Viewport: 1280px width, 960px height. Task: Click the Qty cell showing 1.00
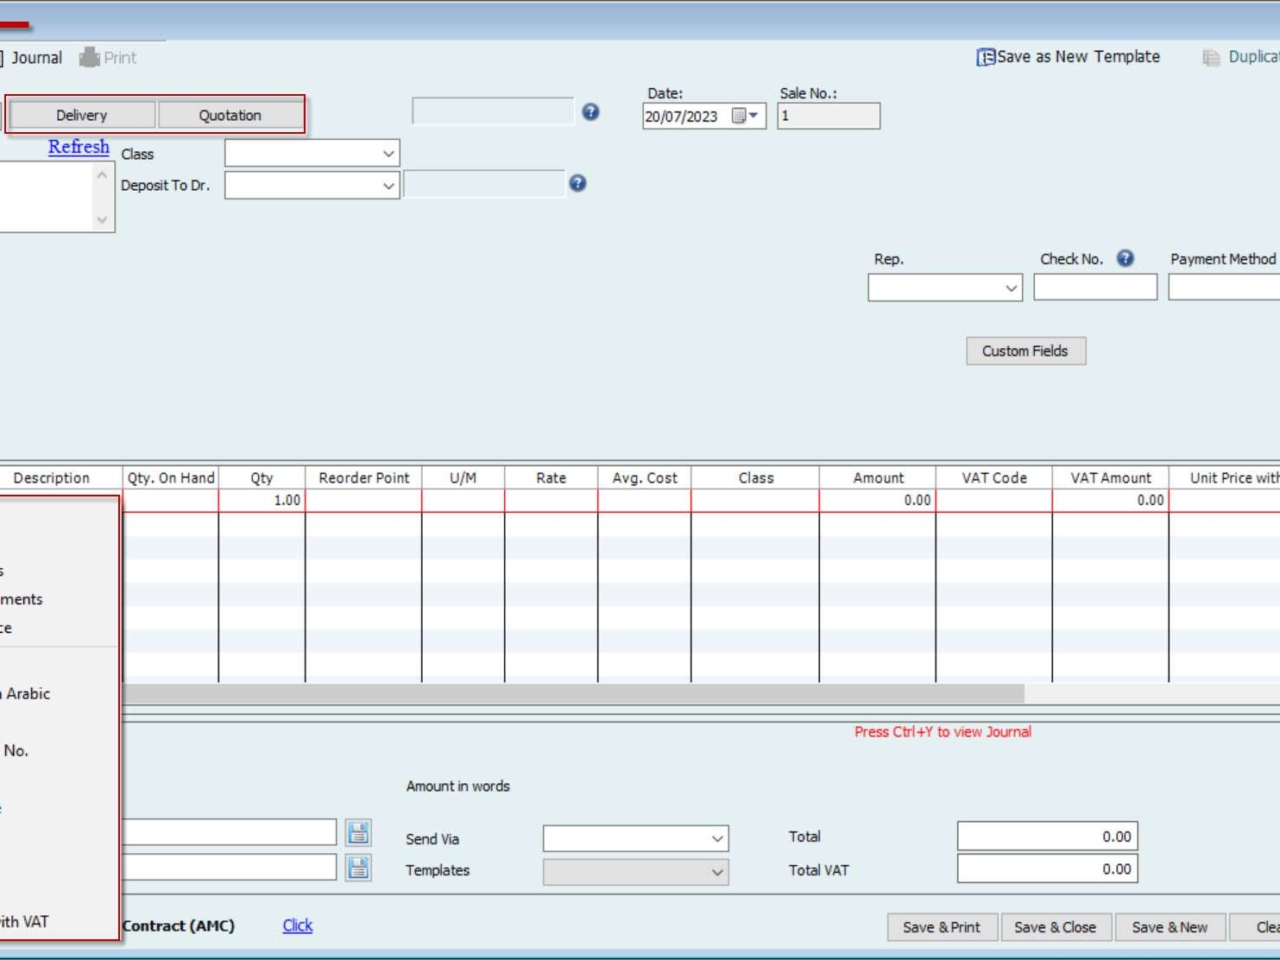coord(262,500)
